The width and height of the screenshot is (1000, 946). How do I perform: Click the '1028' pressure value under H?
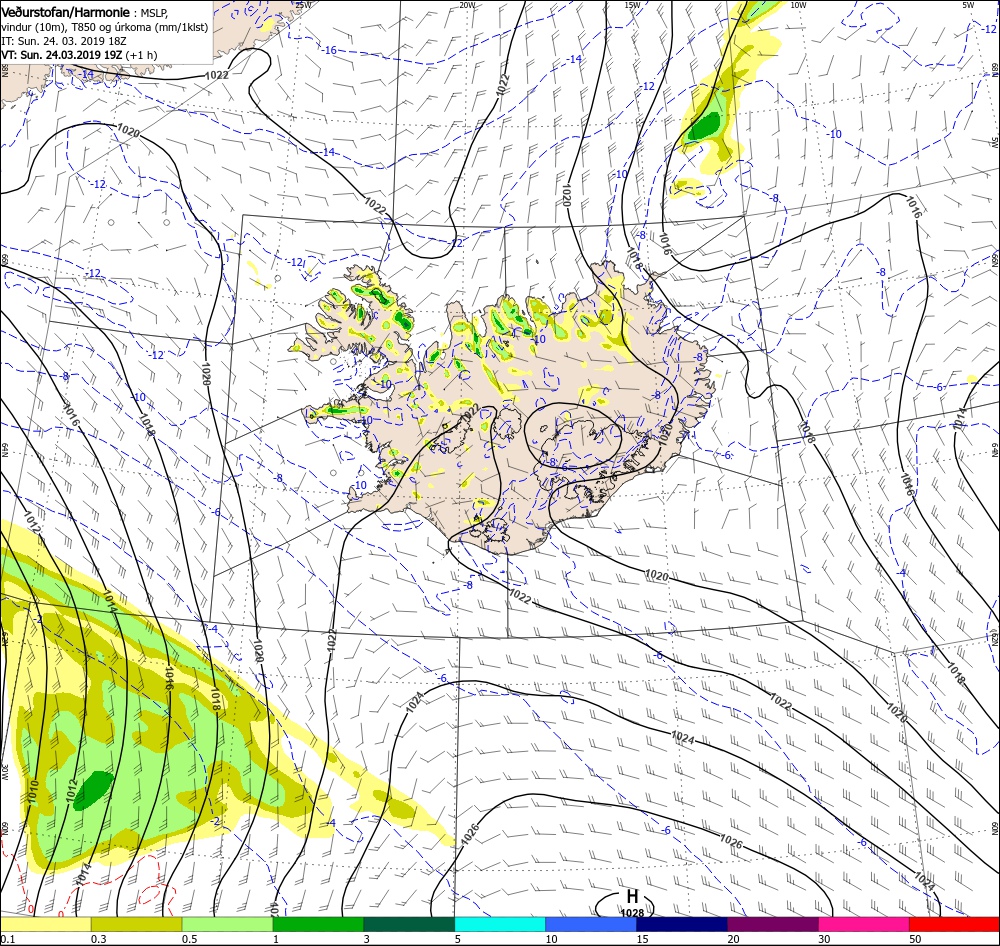point(631,913)
